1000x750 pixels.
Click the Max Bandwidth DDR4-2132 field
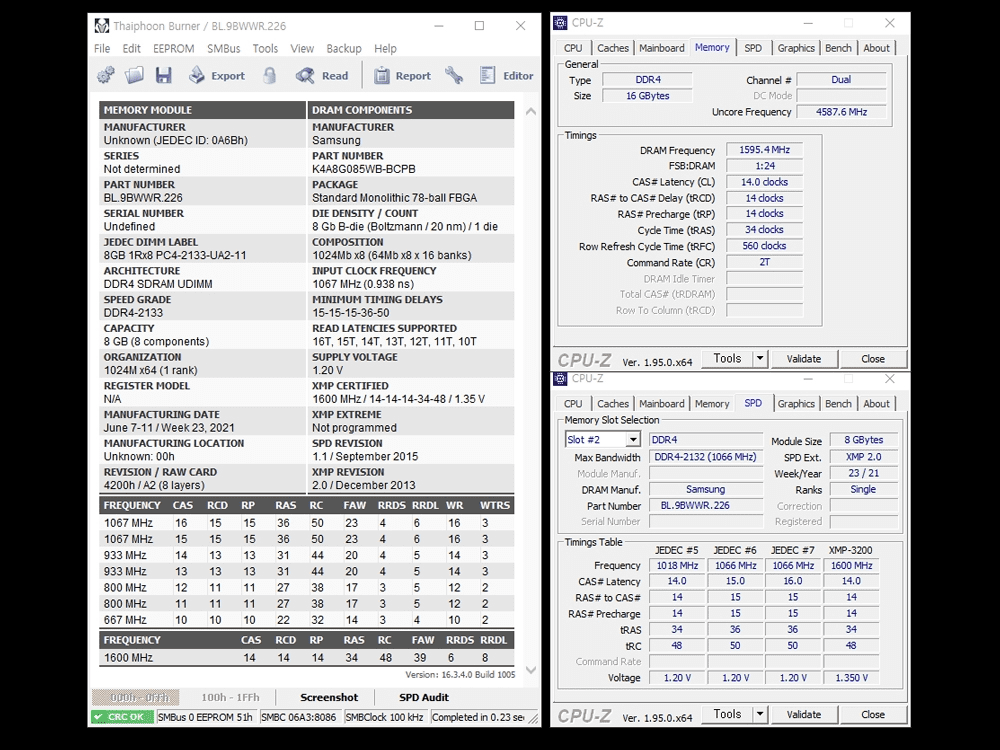pyautogui.click(x=706, y=457)
